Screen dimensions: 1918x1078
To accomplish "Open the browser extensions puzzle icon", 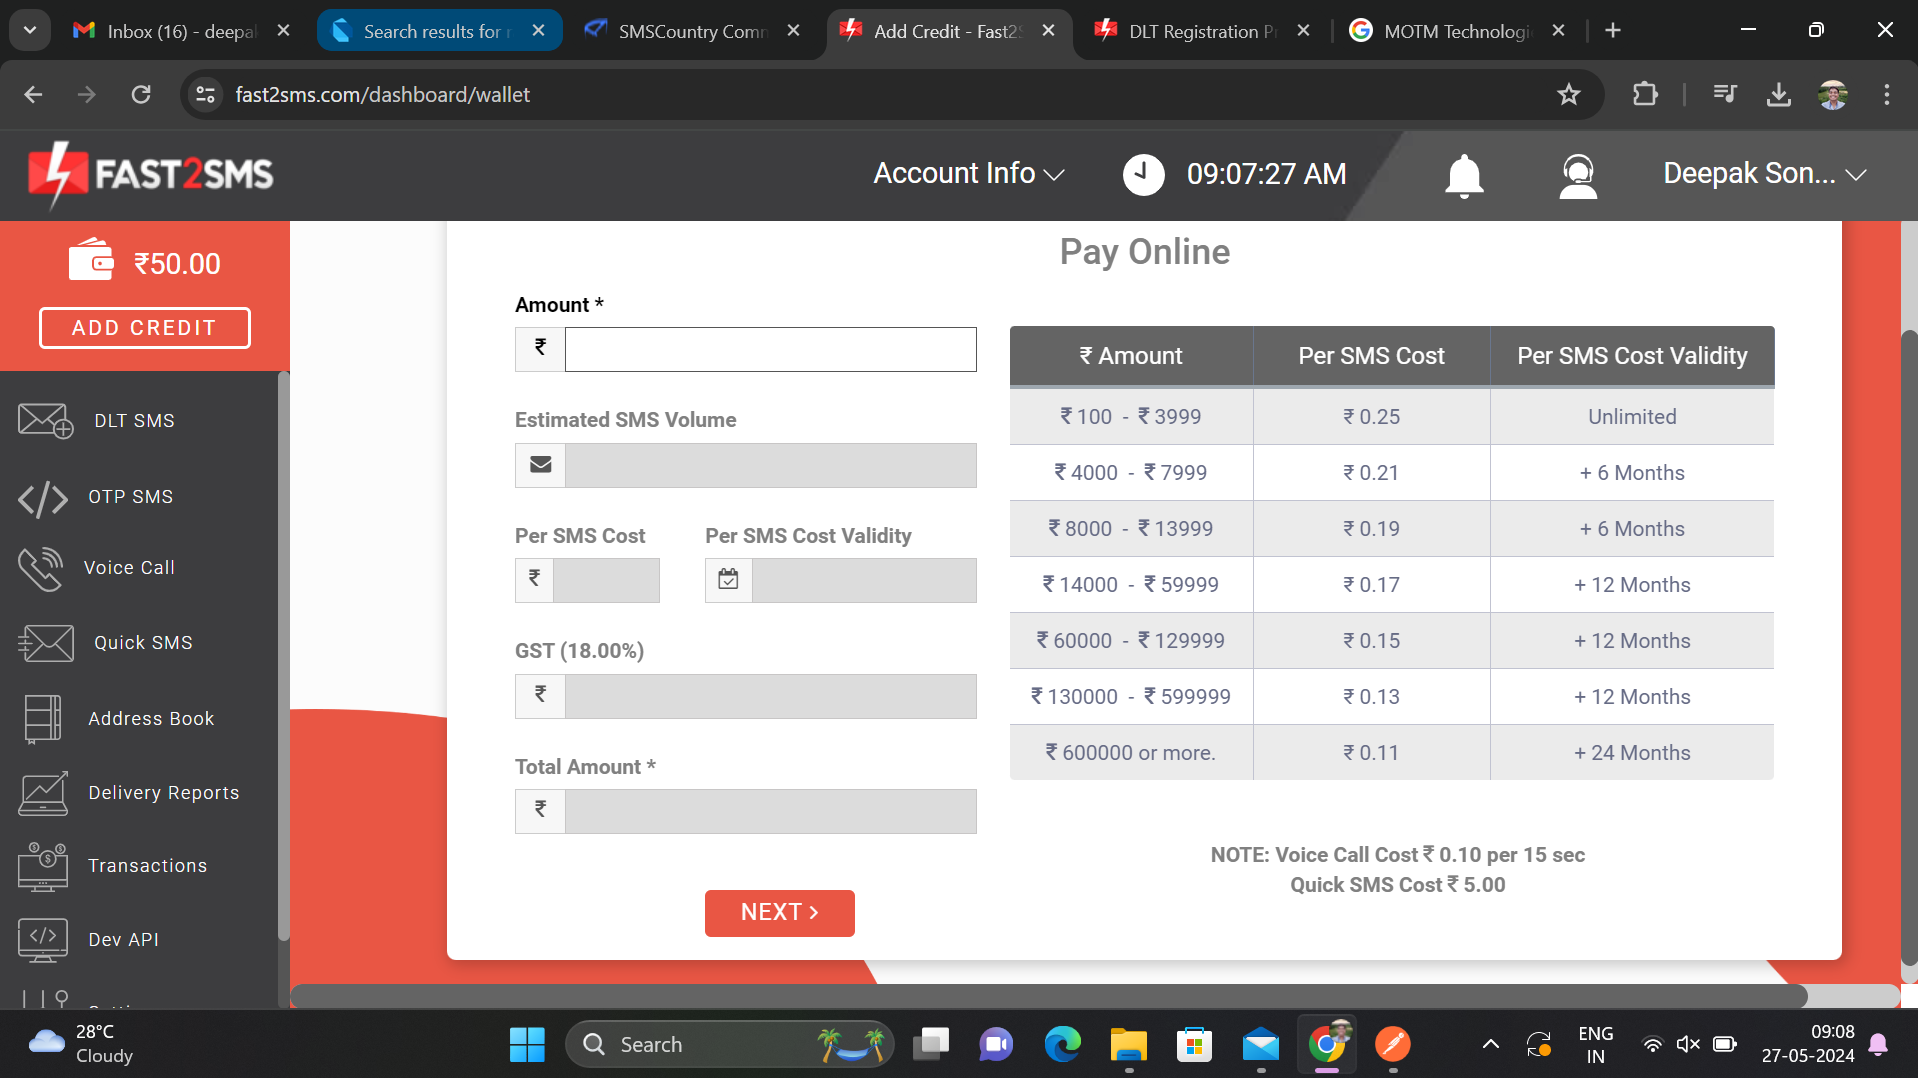I will click(1645, 95).
